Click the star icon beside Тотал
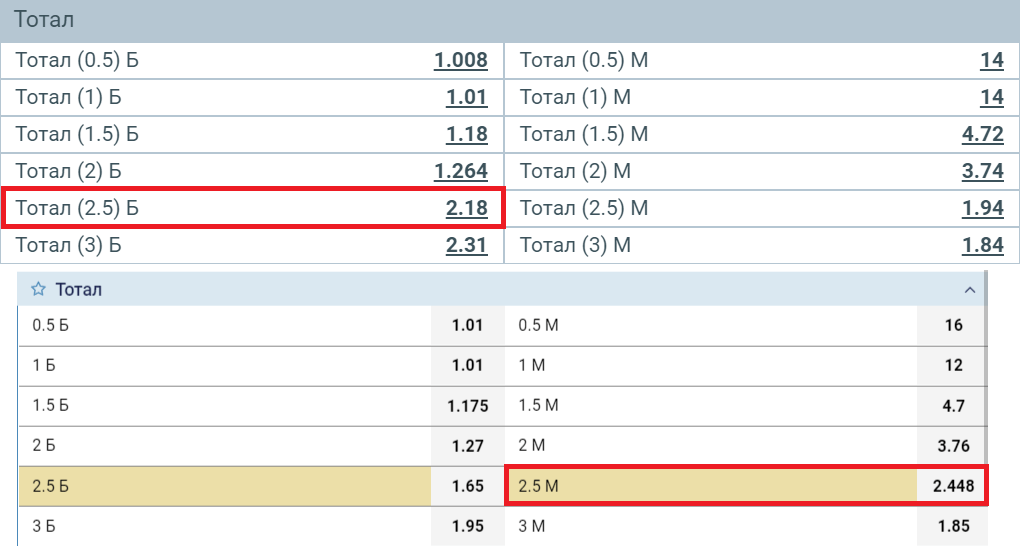Image resolution: width=1020 pixels, height=546 pixels. pyautogui.click(x=38, y=290)
